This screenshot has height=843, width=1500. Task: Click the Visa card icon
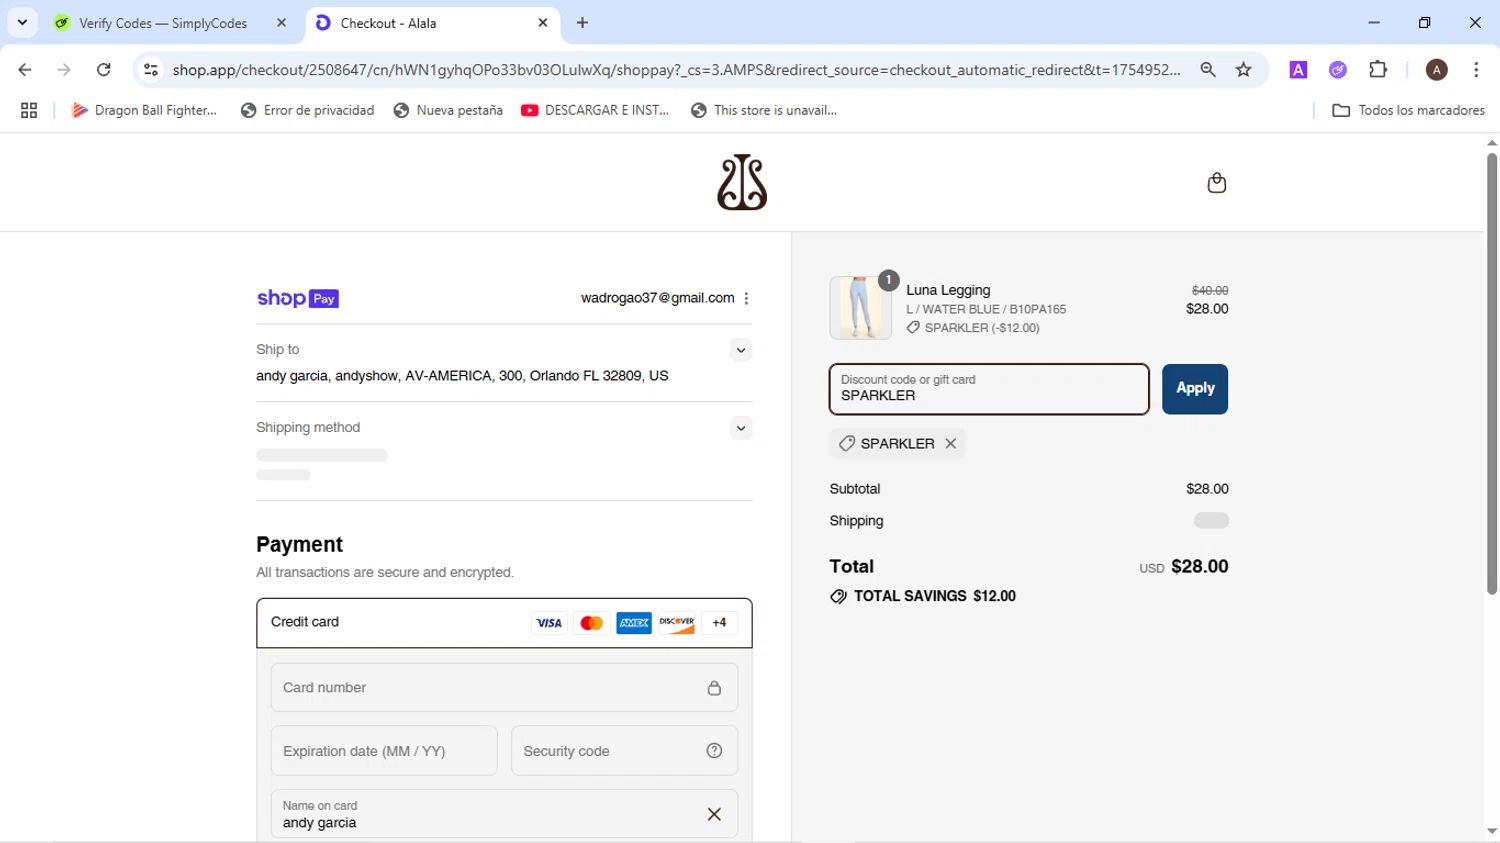coord(549,623)
